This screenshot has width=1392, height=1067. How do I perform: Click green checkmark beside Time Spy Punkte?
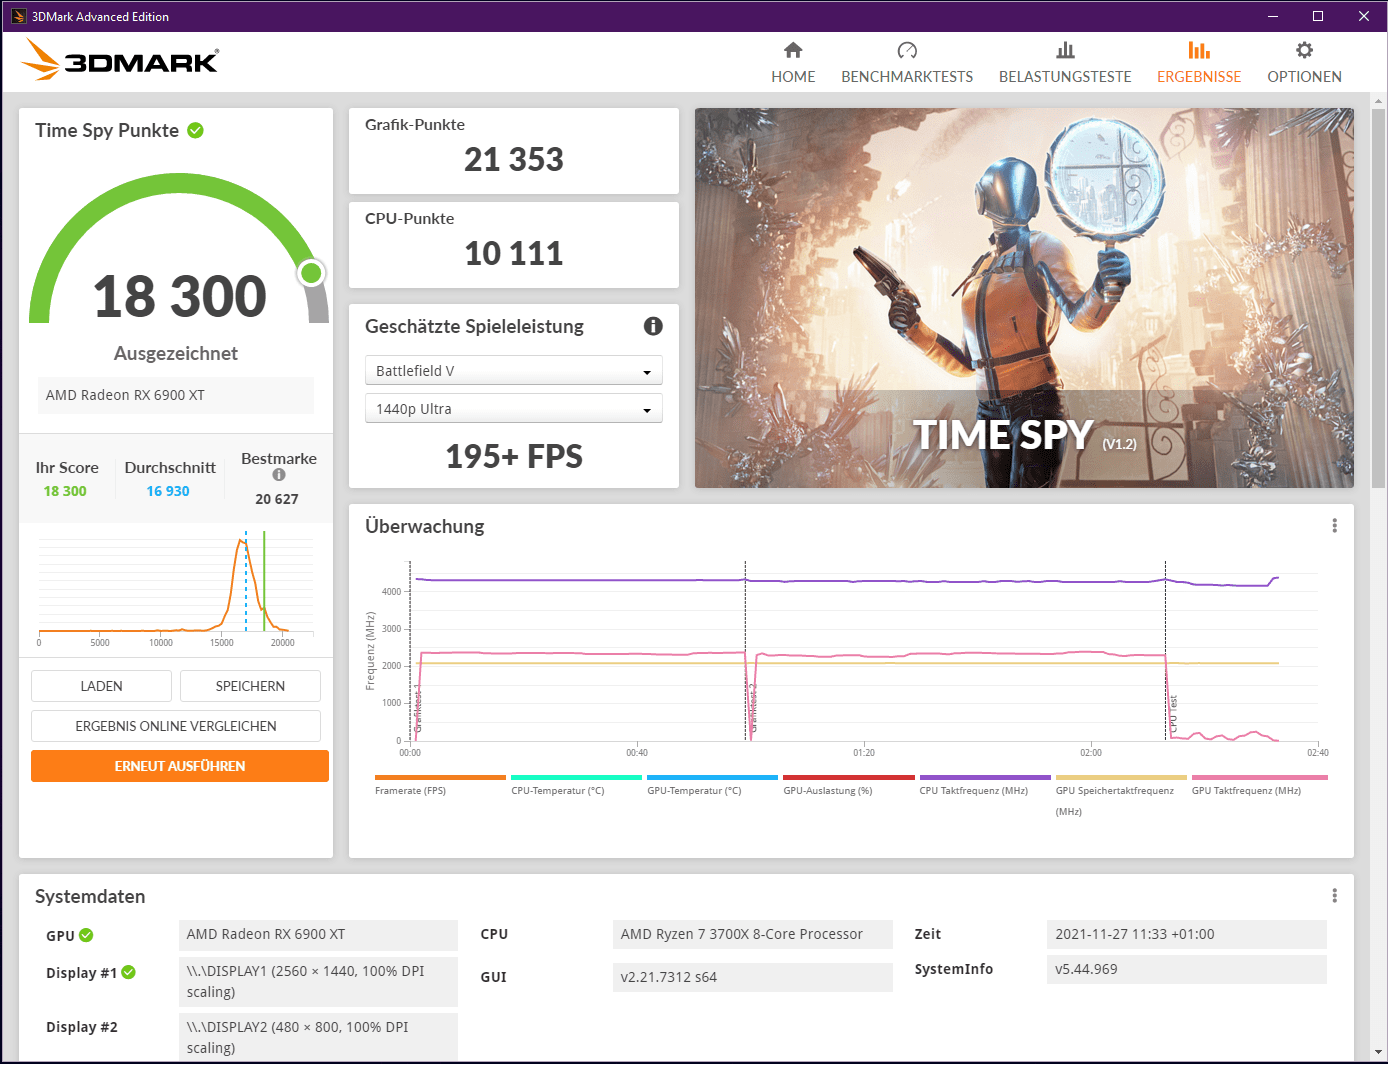point(196,130)
